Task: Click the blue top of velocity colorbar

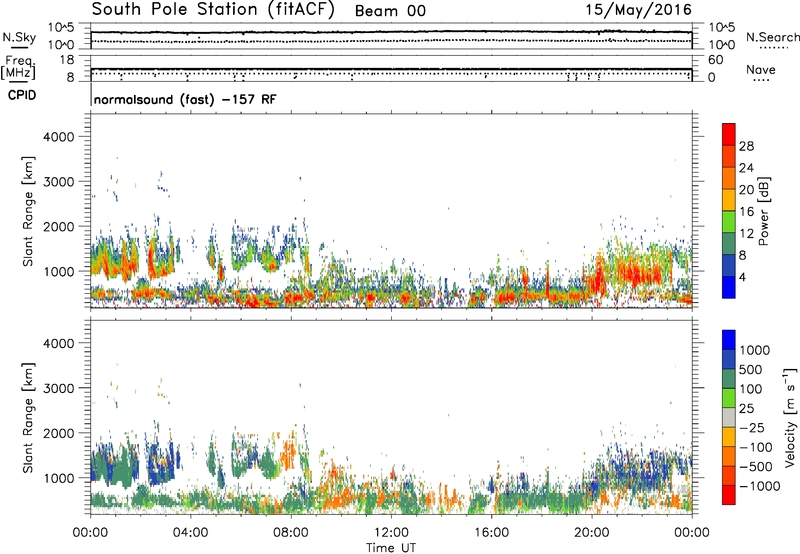Action: 729,339
